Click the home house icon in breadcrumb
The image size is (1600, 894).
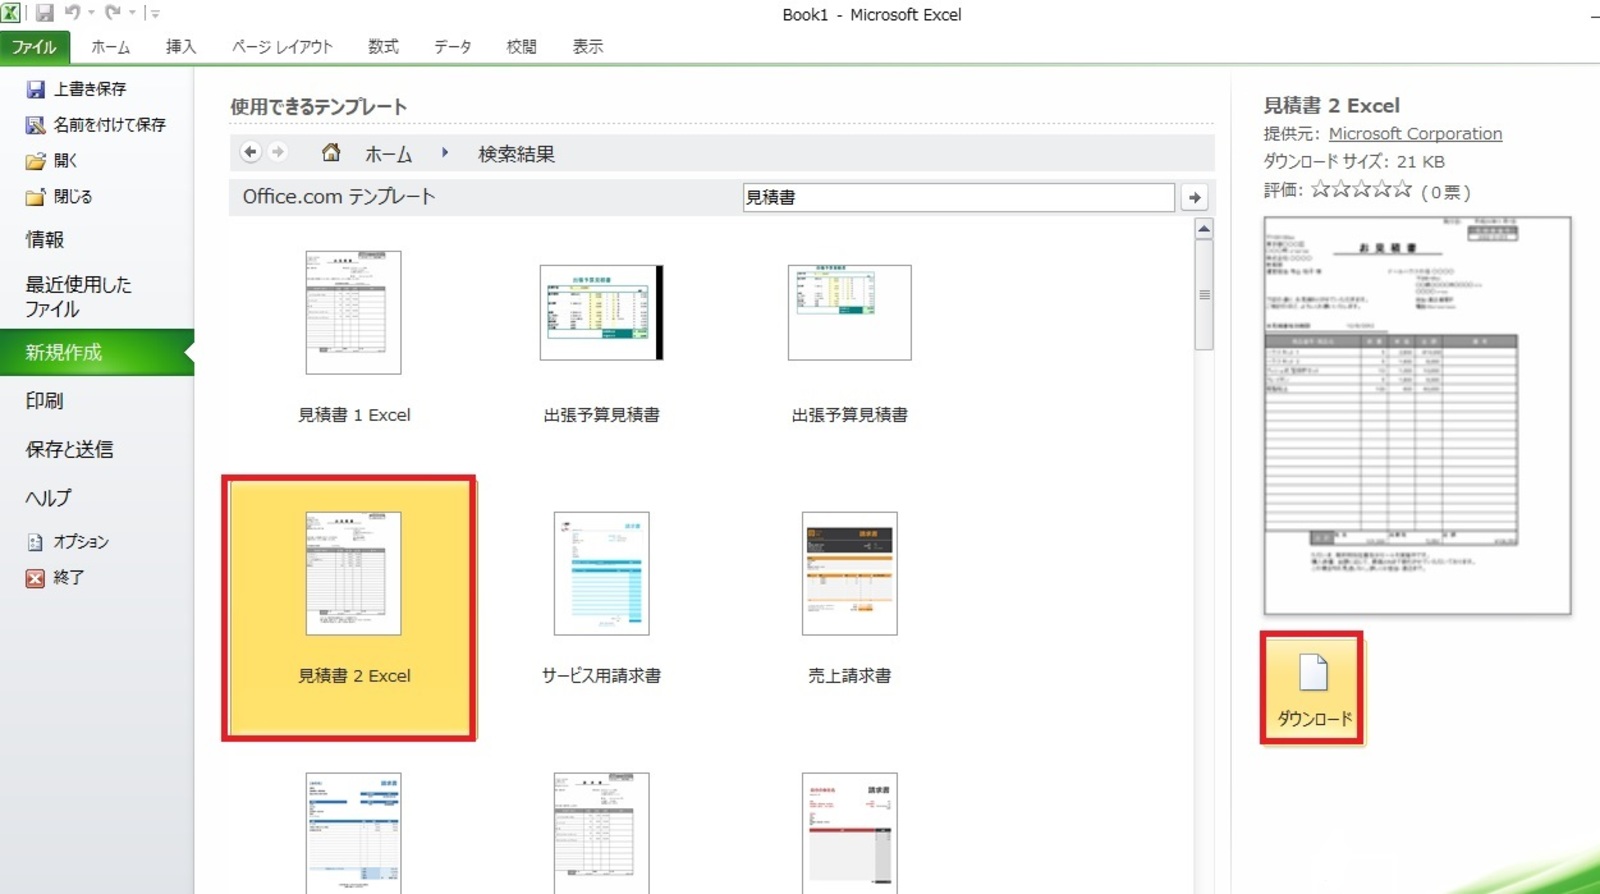coord(331,152)
